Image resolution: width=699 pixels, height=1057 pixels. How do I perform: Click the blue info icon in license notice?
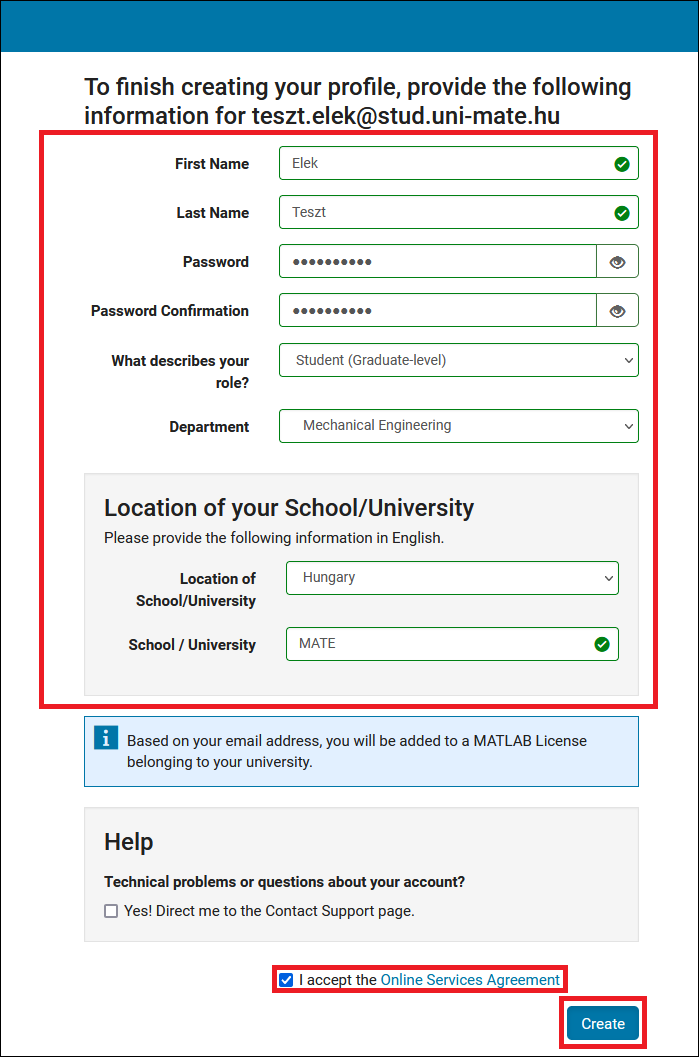[105, 738]
